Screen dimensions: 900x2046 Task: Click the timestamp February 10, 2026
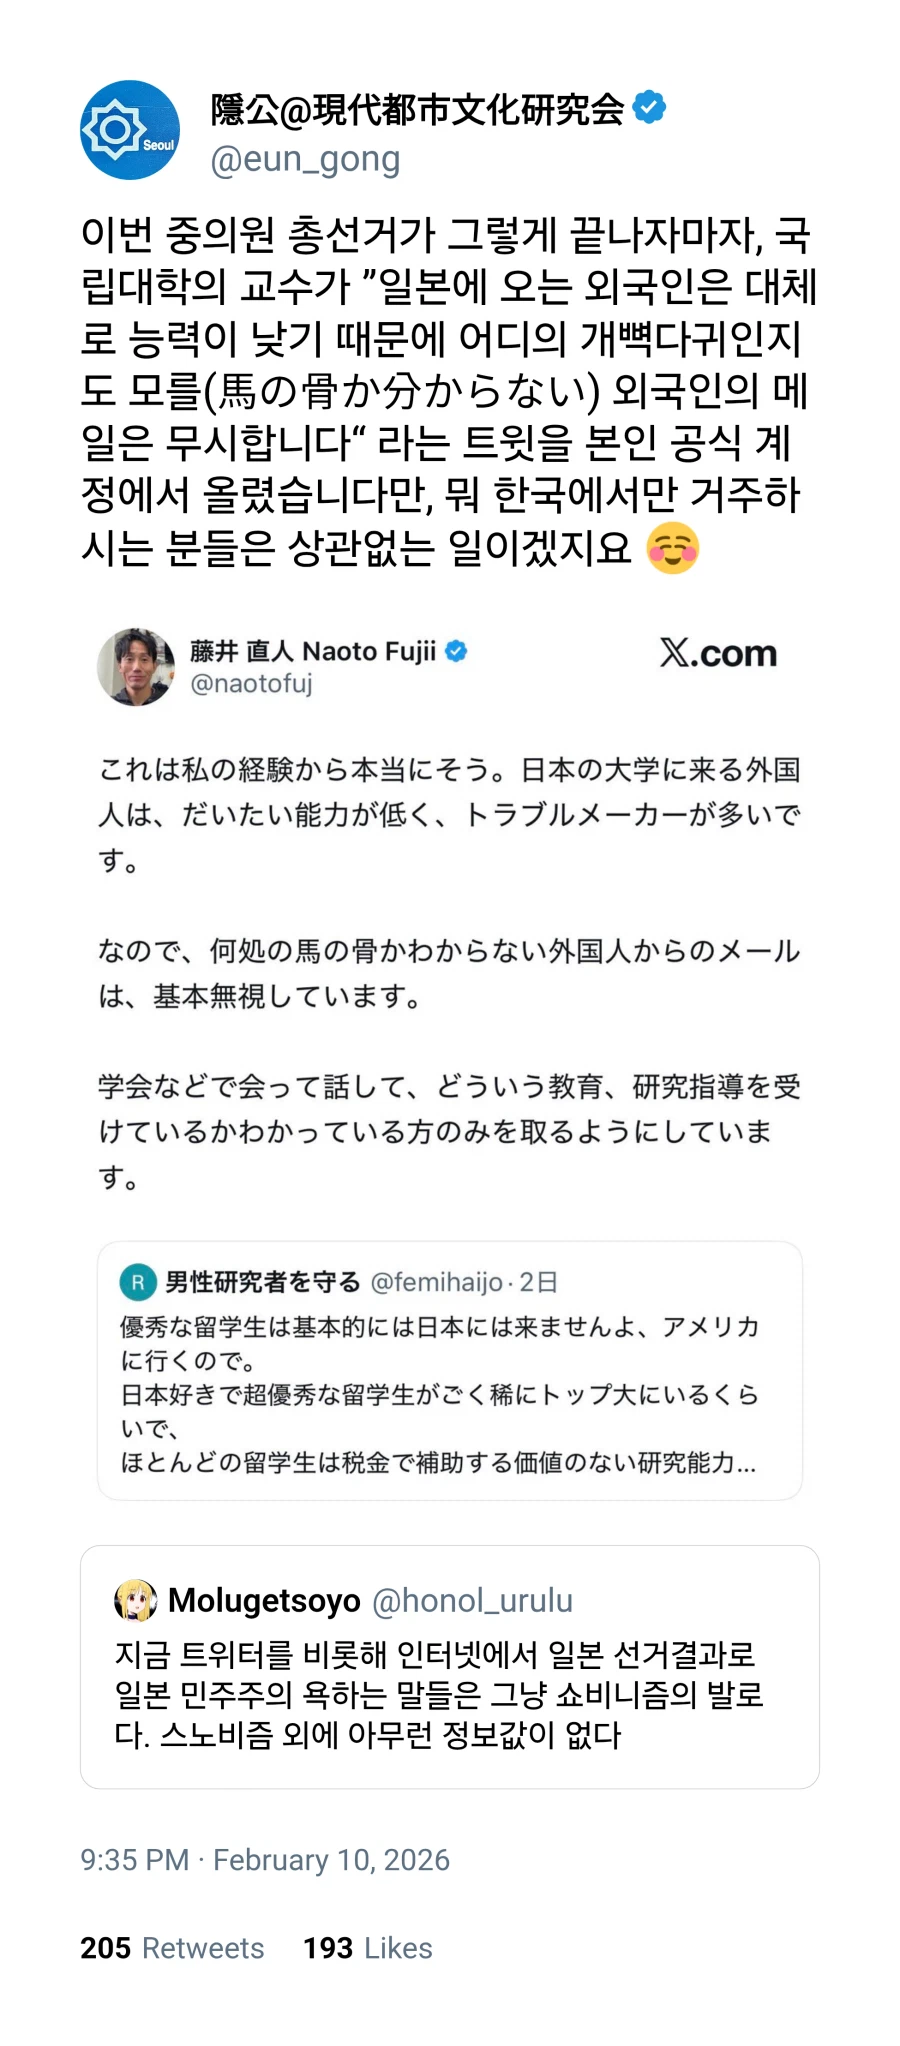pos(266,1859)
